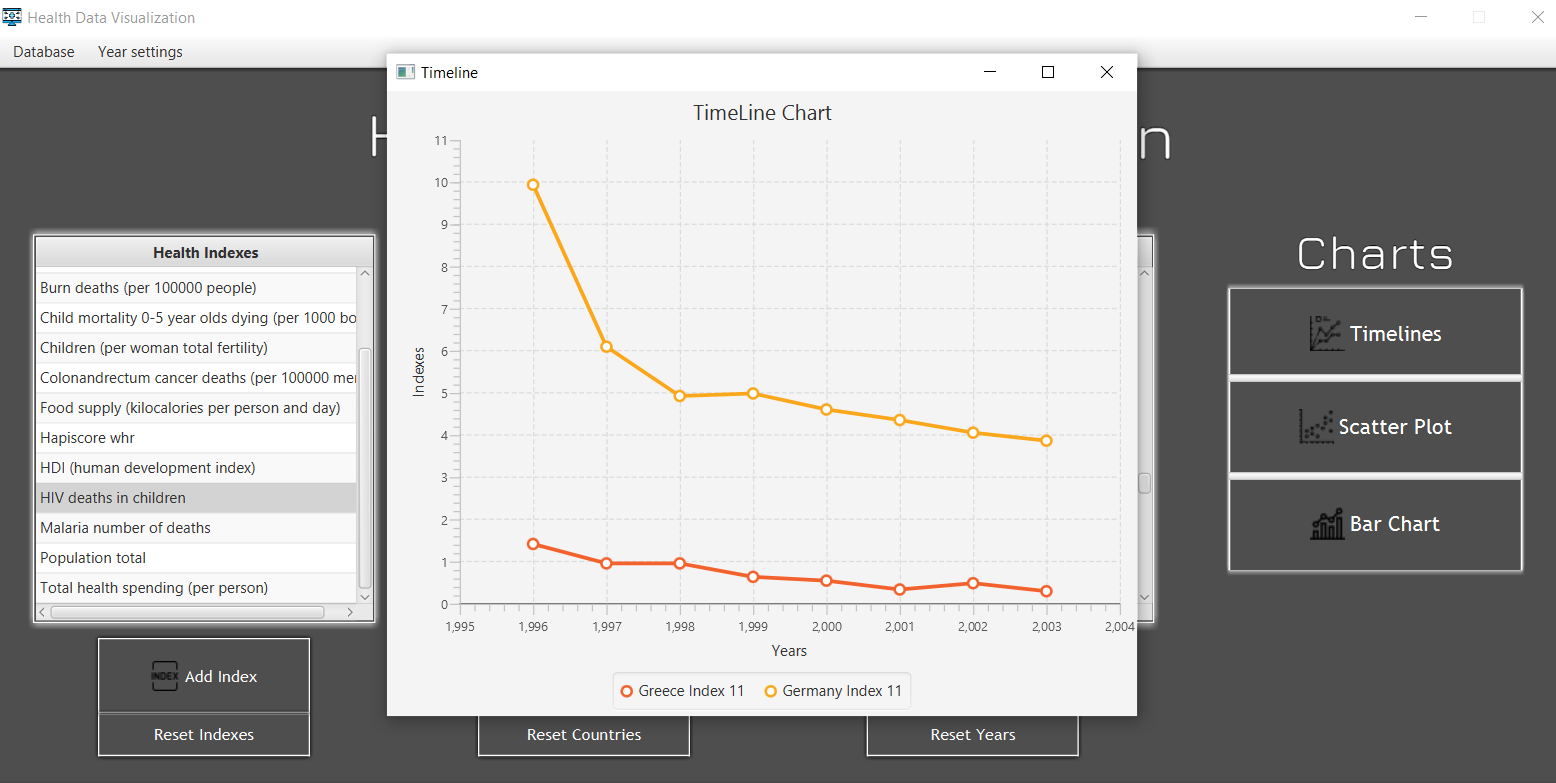Open the Bar Chart
This screenshot has height=783, width=1556.
(x=1375, y=523)
